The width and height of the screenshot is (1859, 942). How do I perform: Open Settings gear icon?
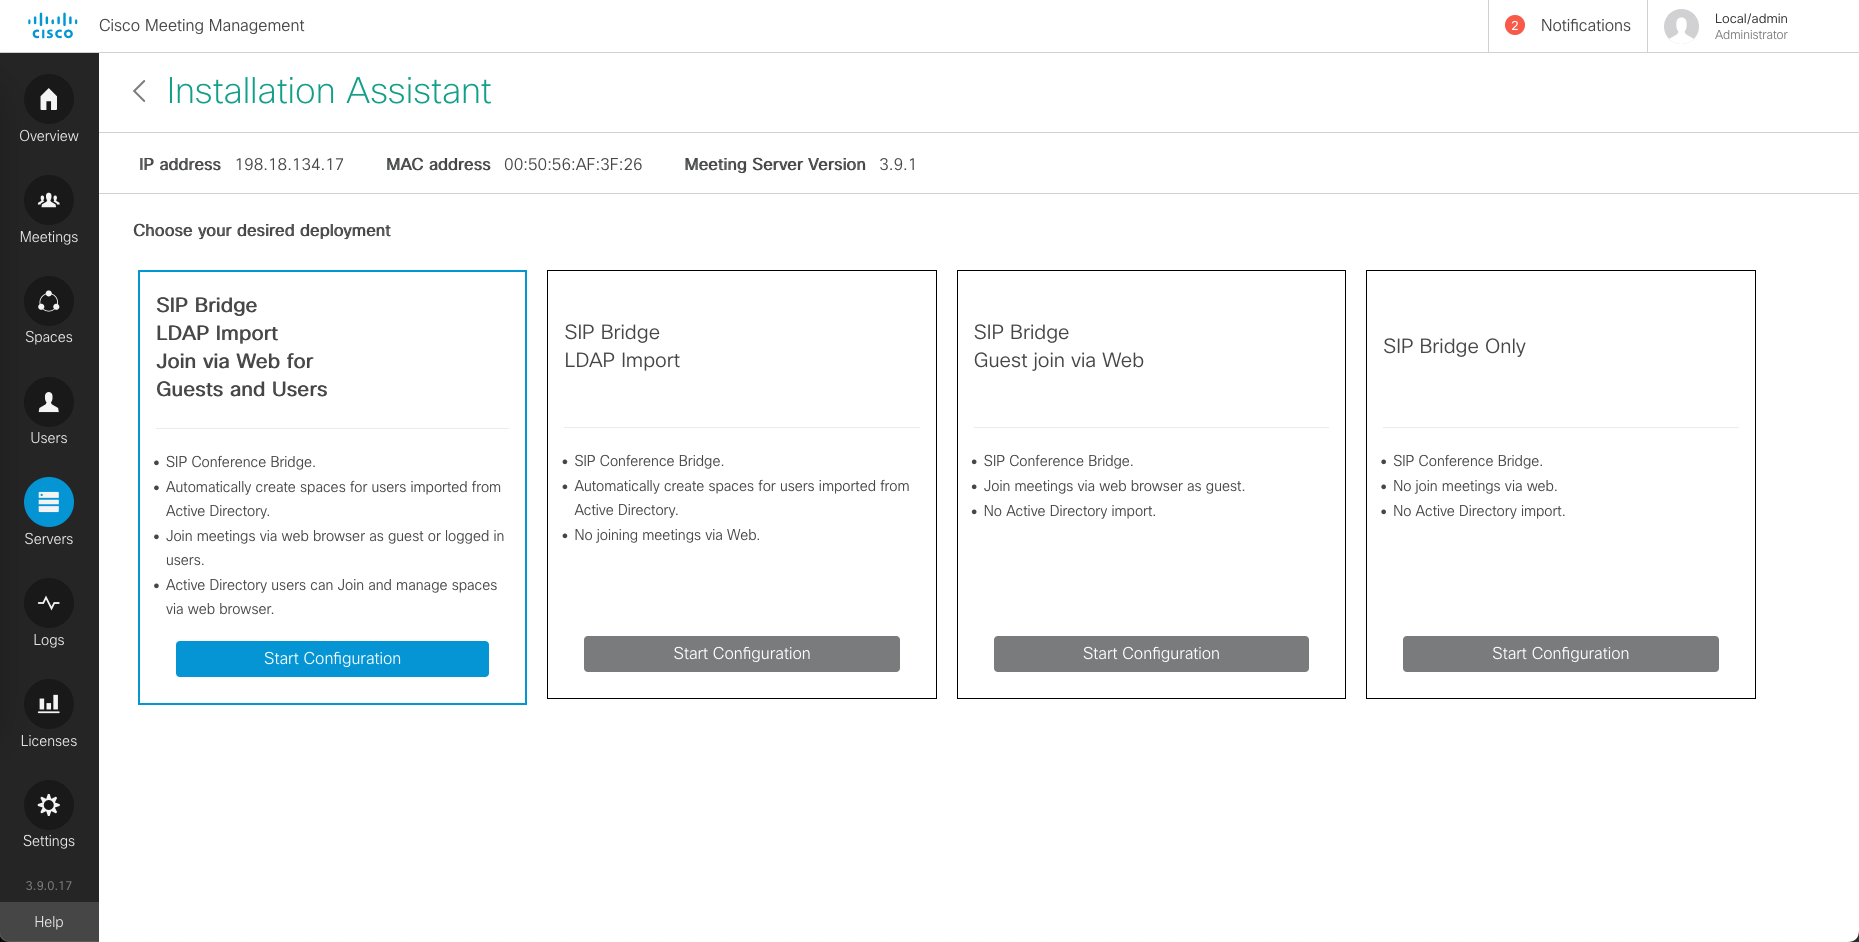48,805
